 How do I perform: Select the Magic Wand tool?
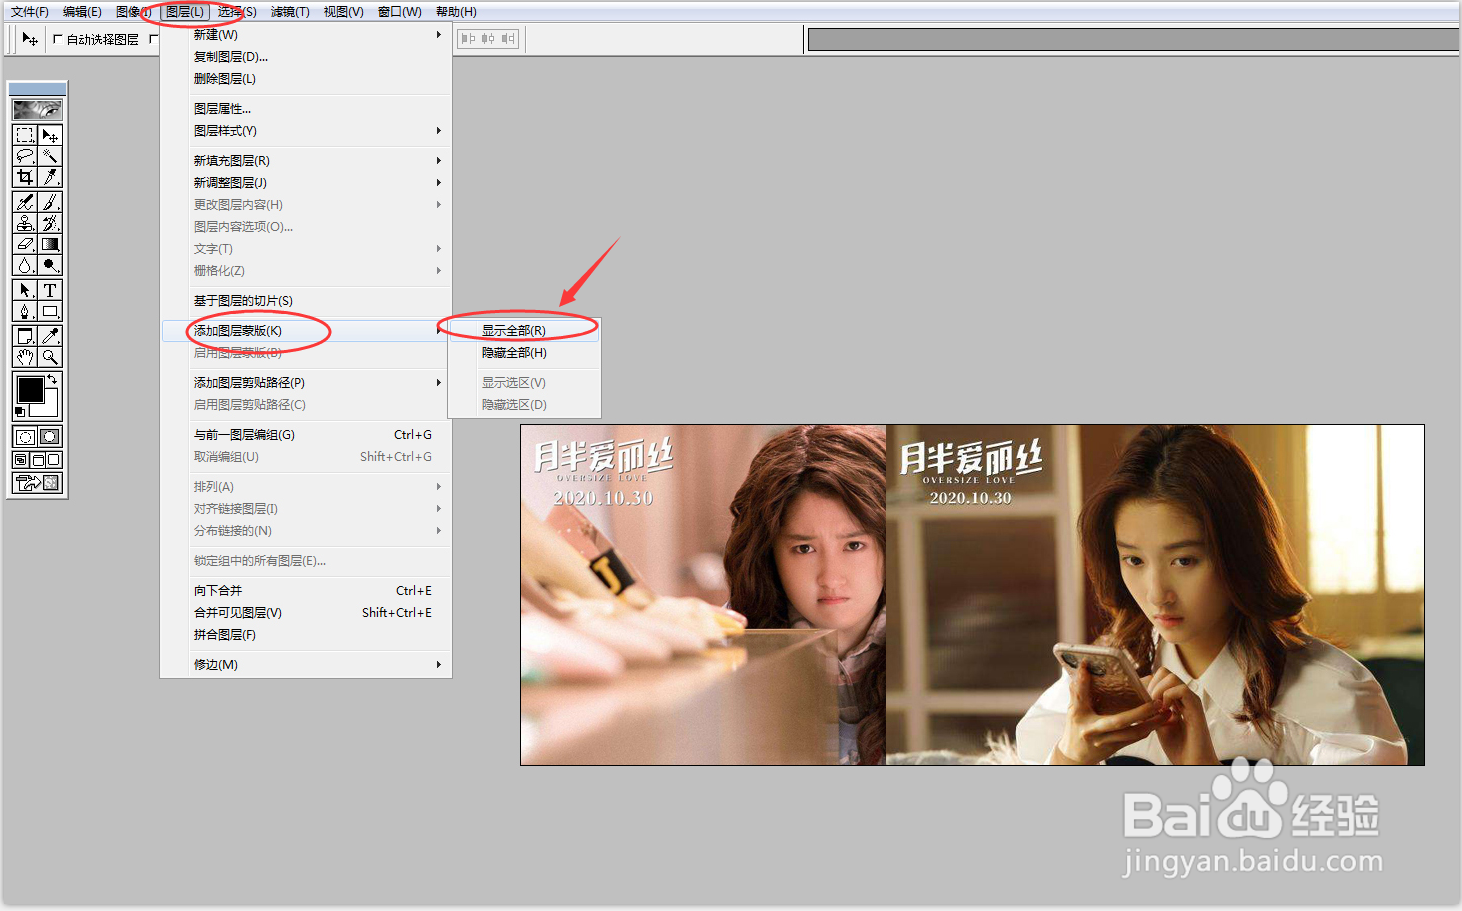[50, 156]
